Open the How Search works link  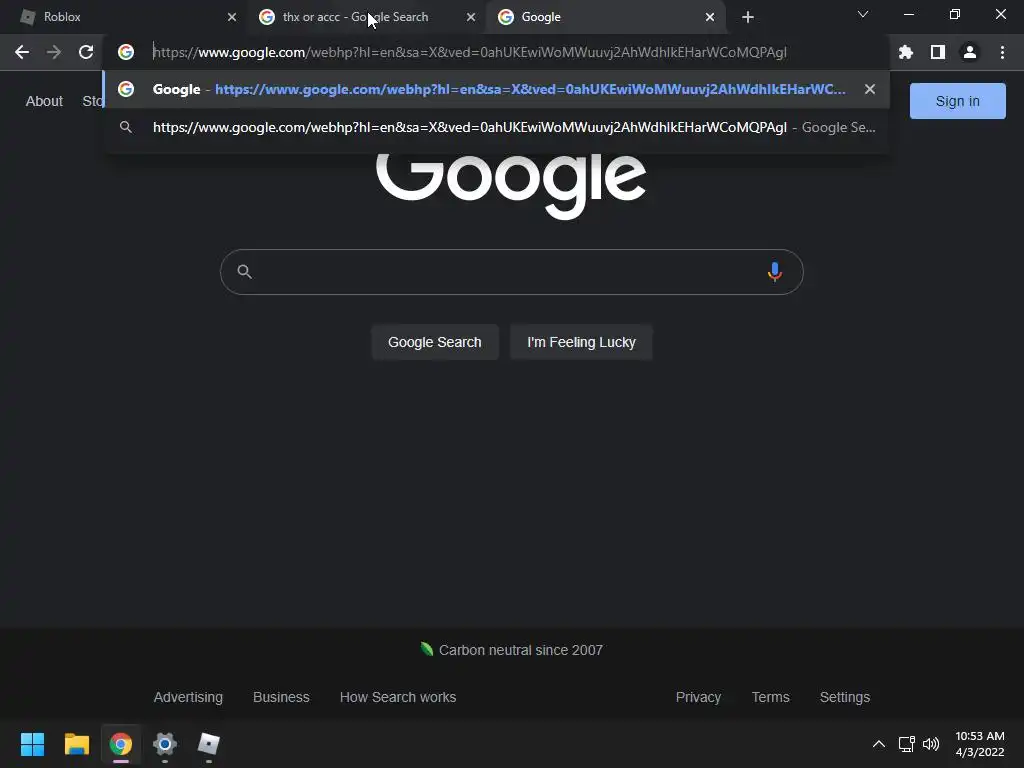point(398,697)
